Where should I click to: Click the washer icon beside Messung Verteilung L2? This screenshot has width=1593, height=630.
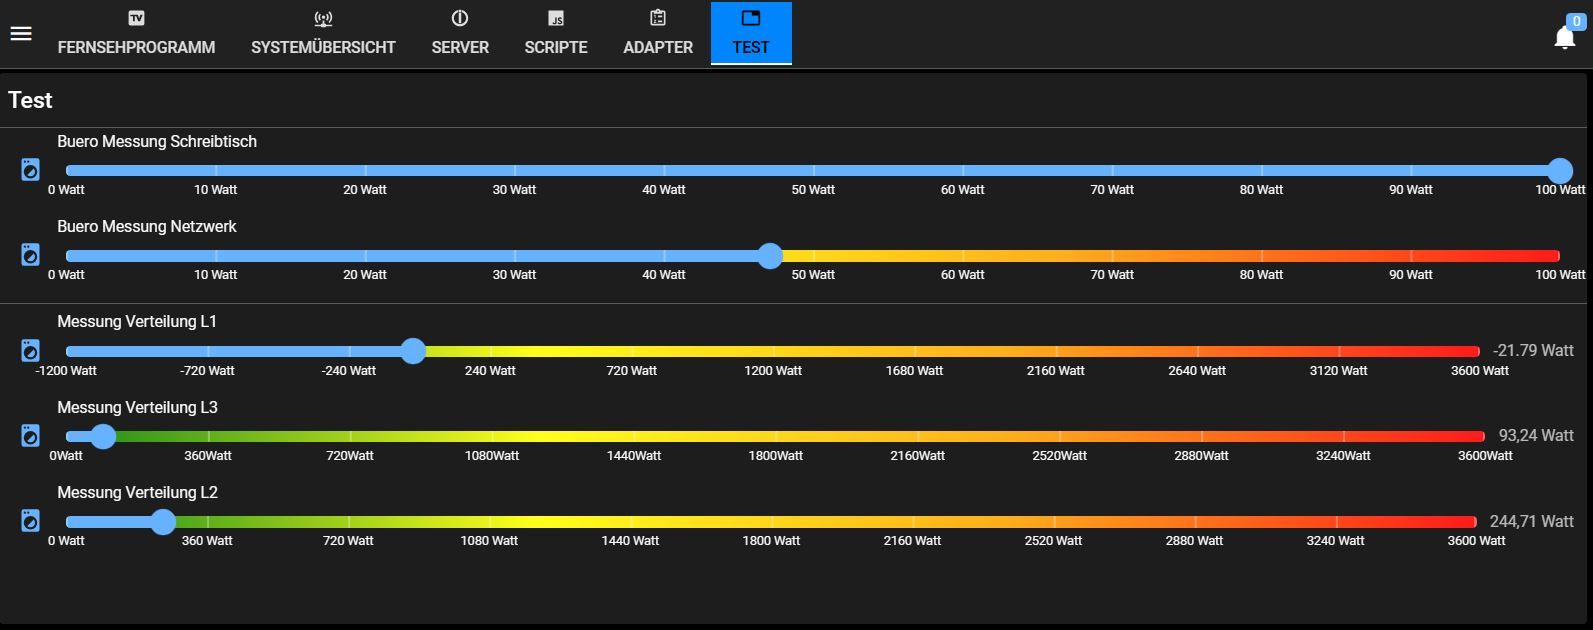[x=31, y=521]
